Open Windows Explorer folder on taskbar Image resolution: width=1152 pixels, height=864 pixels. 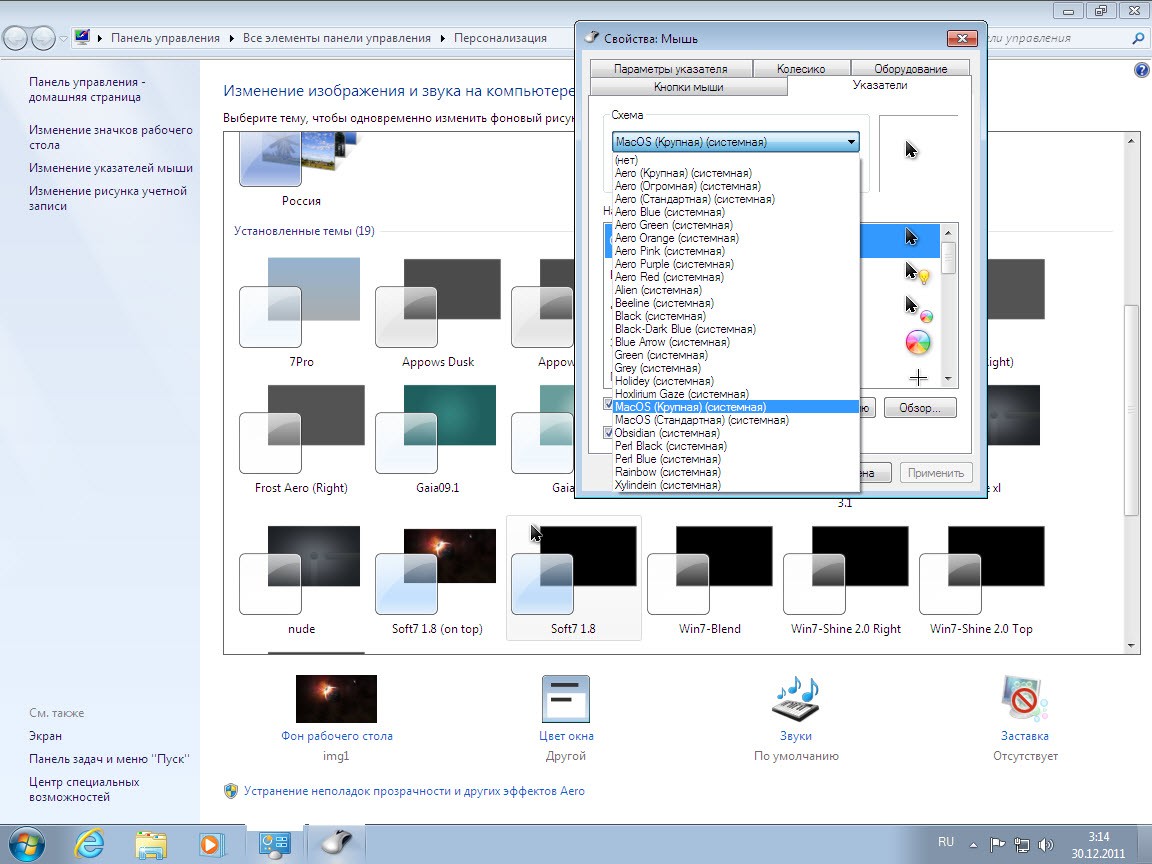pyautogui.click(x=151, y=845)
